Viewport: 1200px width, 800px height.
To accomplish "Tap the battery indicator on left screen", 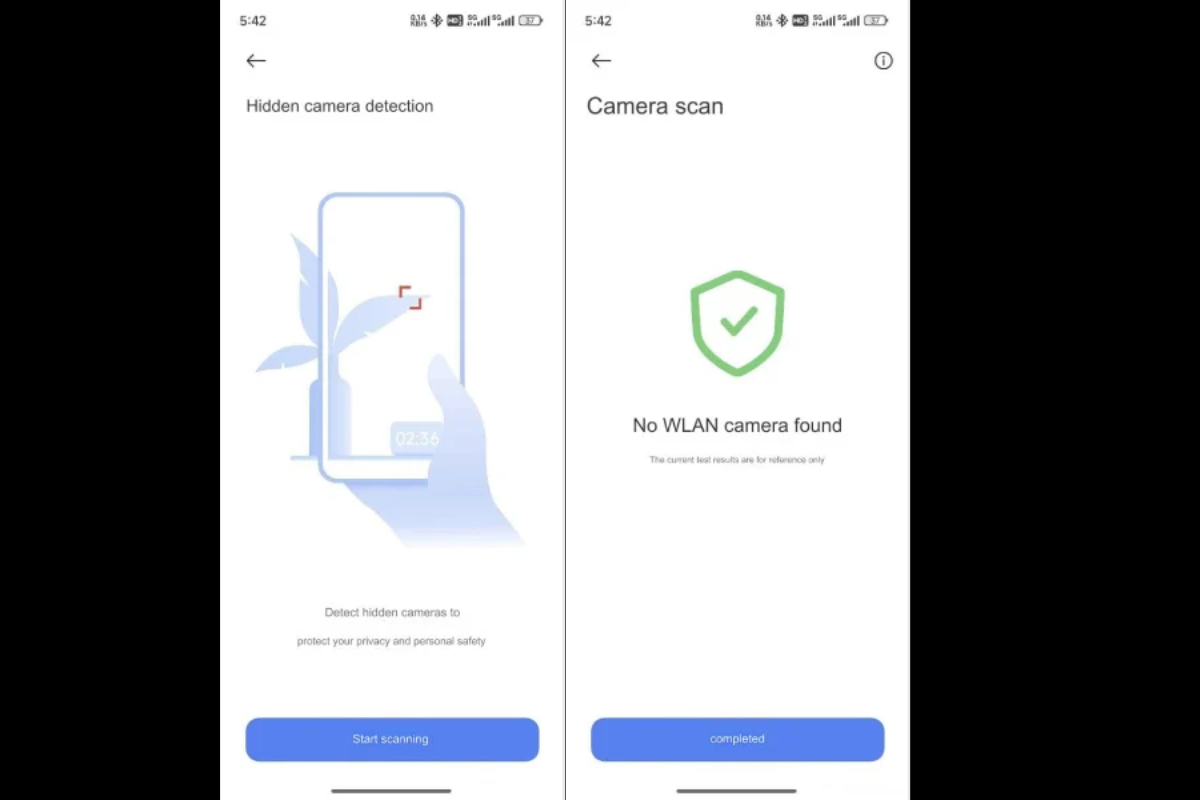I will 531,20.
